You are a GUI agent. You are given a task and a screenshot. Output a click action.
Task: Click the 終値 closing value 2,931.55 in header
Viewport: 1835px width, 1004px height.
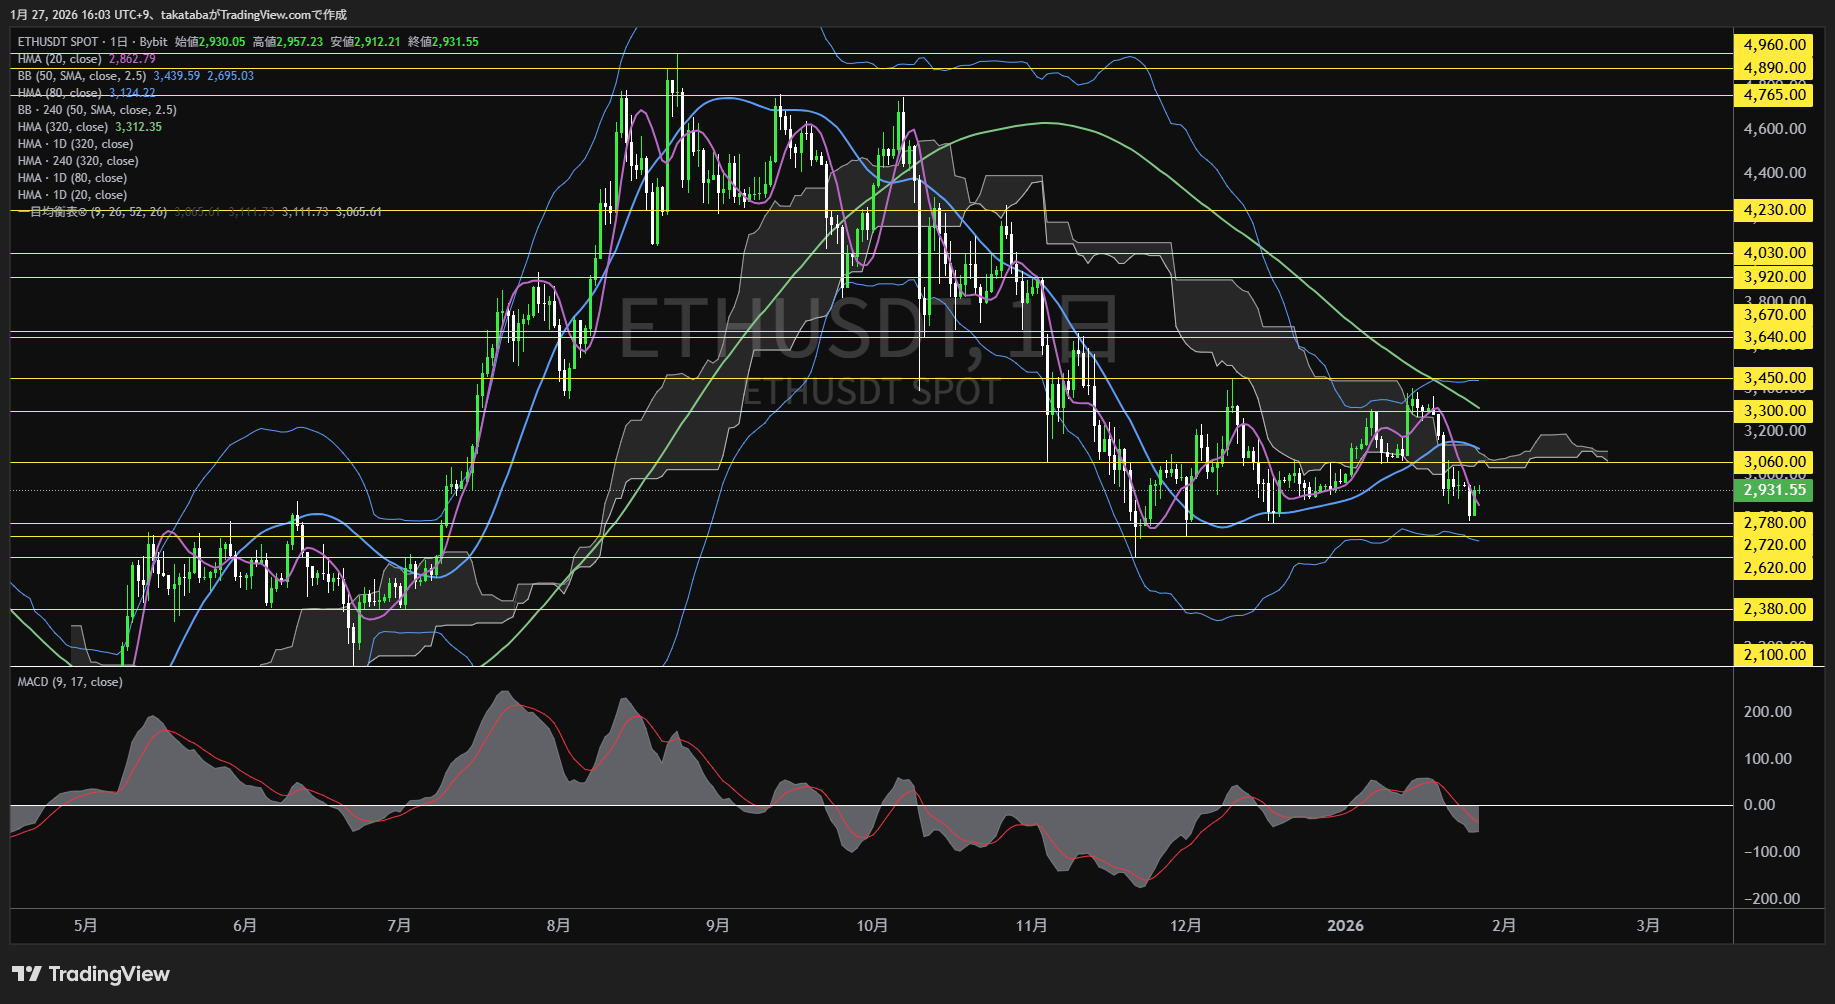point(455,42)
